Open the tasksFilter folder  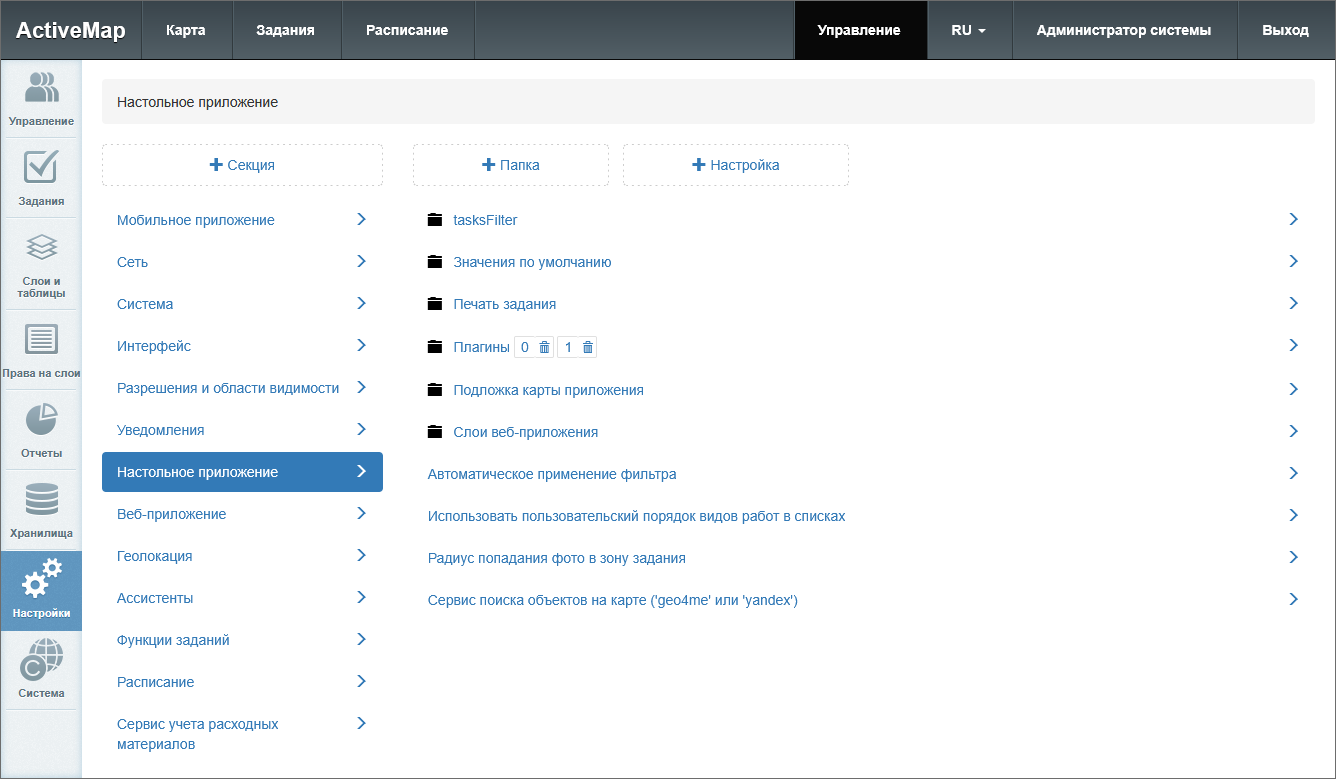pos(485,220)
